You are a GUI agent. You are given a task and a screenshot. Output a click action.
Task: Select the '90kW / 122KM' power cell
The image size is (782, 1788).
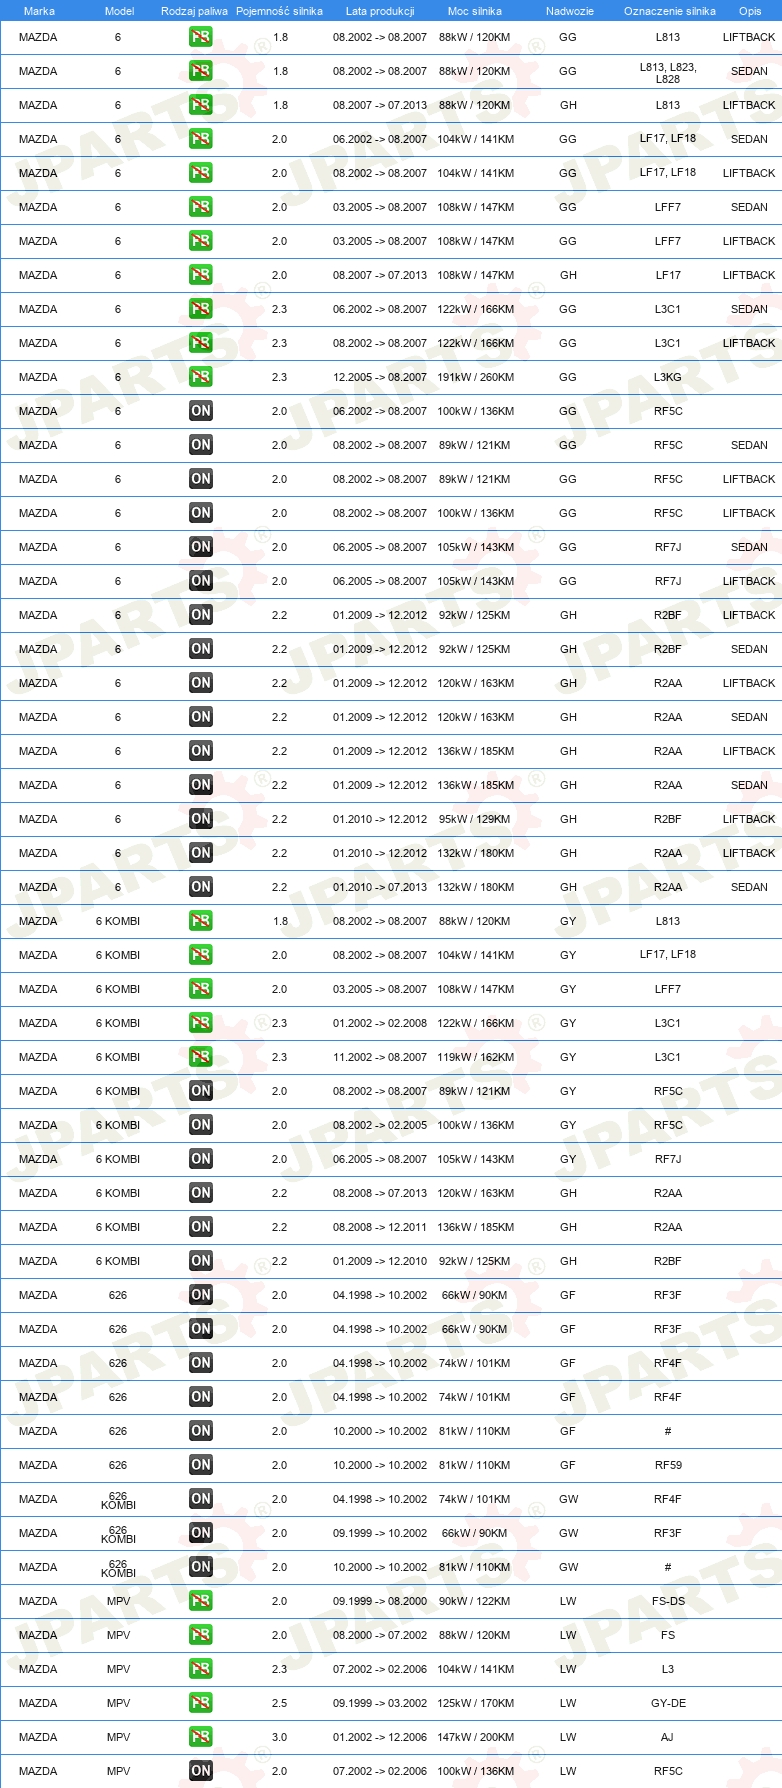coord(475,1601)
